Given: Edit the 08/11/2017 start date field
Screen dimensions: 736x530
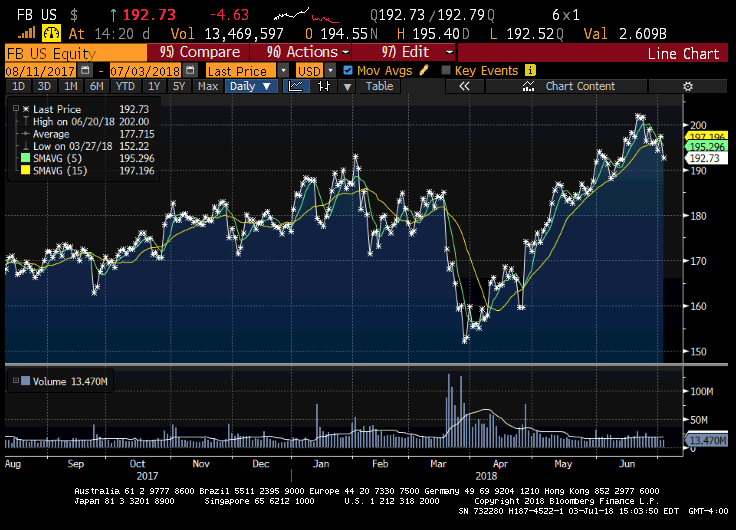Looking at the screenshot, I should (x=40, y=71).
